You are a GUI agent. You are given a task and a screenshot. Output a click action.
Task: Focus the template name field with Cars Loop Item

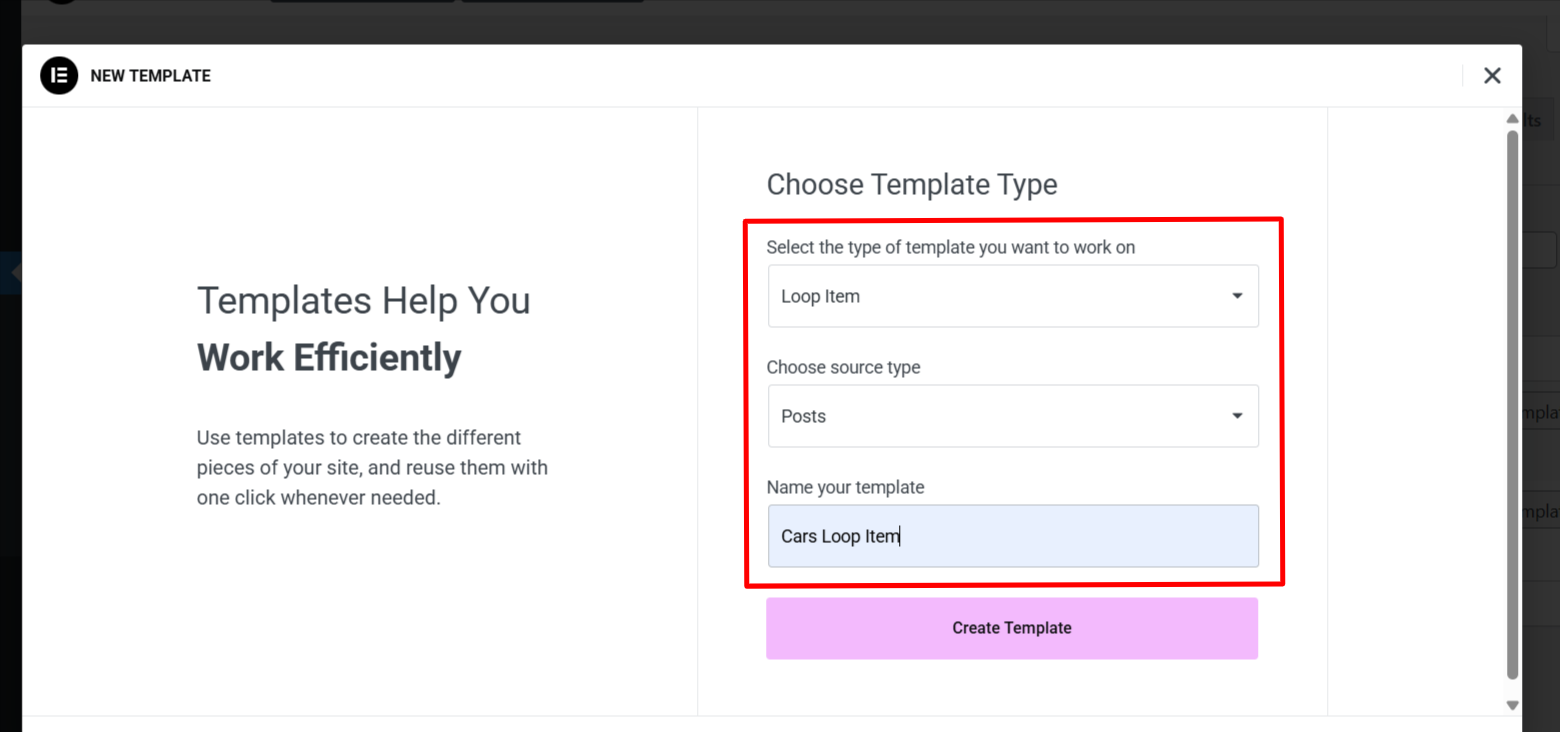(1012, 536)
